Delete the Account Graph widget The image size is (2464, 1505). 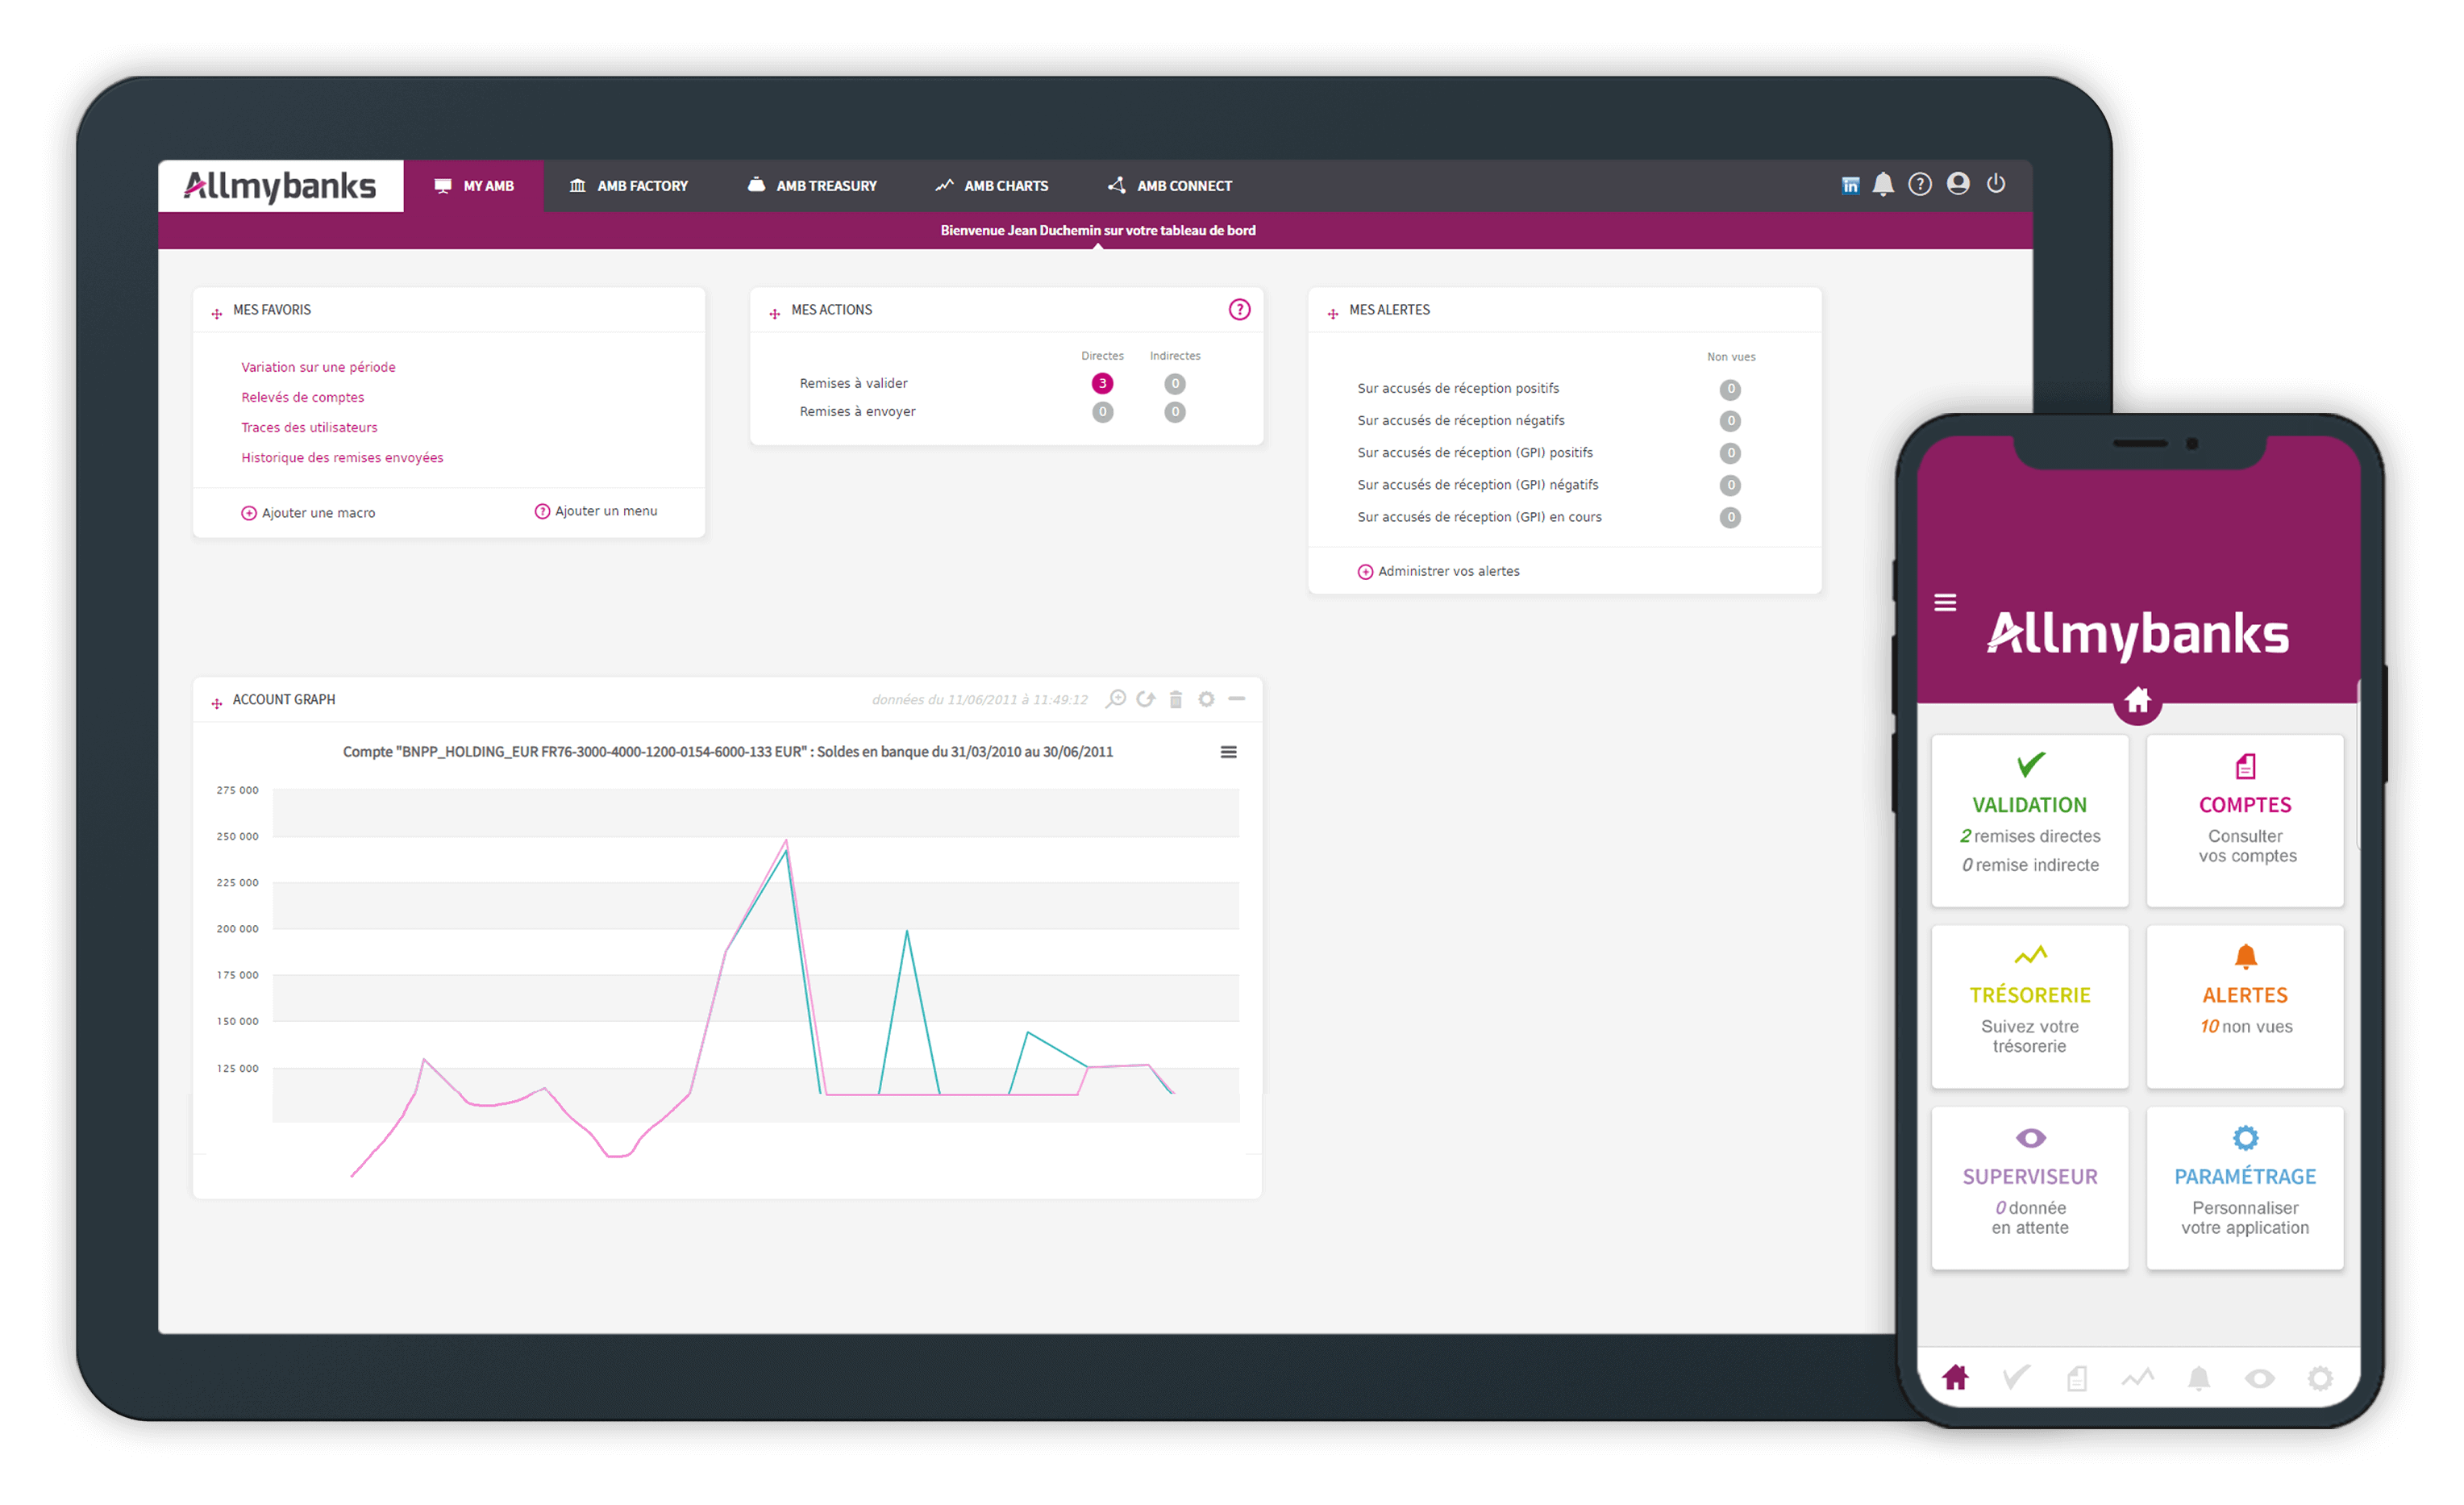tap(1176, 699)
